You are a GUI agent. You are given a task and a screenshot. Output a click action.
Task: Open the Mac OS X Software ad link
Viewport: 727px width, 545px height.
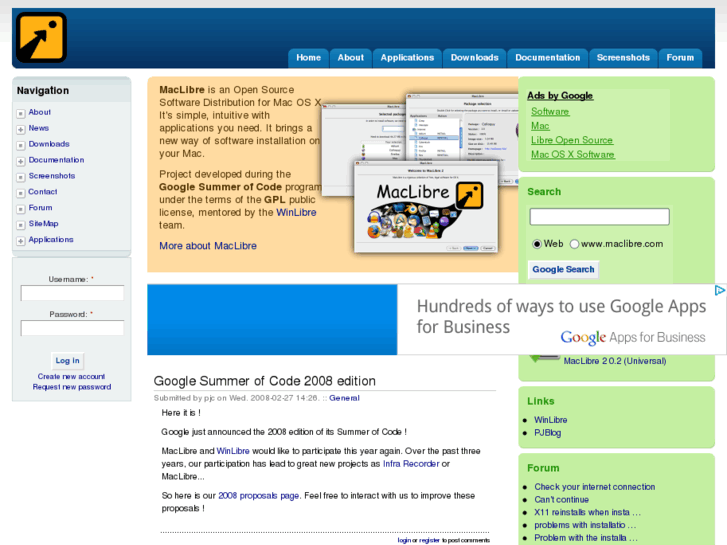573,154
